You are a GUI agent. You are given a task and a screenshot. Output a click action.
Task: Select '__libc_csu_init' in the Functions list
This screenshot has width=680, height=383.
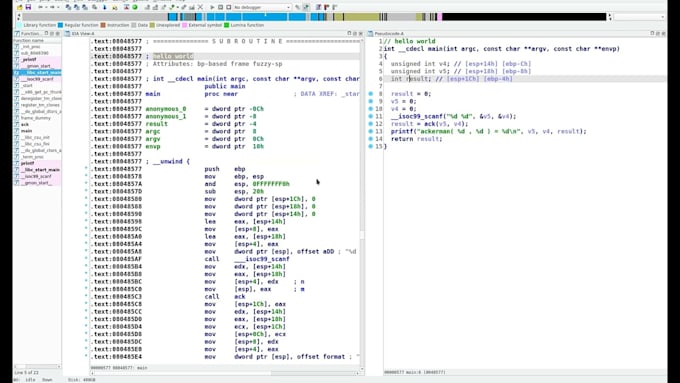pos(36,137)
